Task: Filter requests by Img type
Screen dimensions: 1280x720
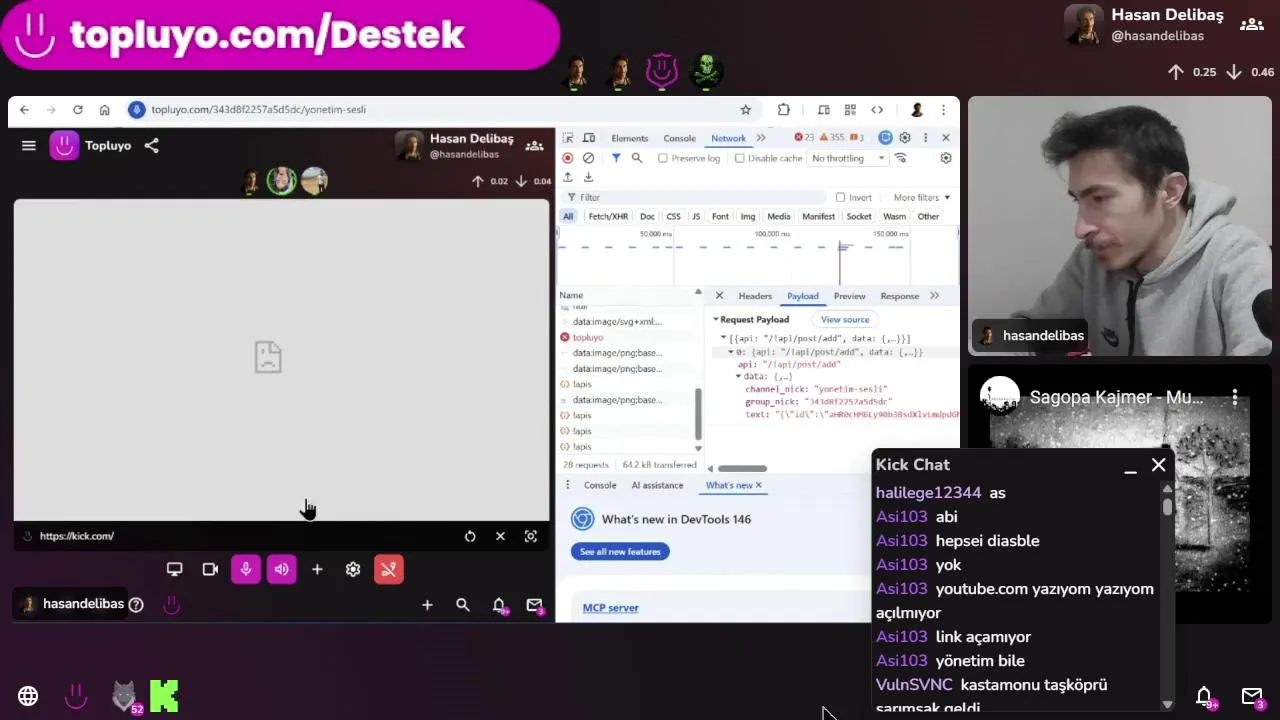Action: click(747, 216)
